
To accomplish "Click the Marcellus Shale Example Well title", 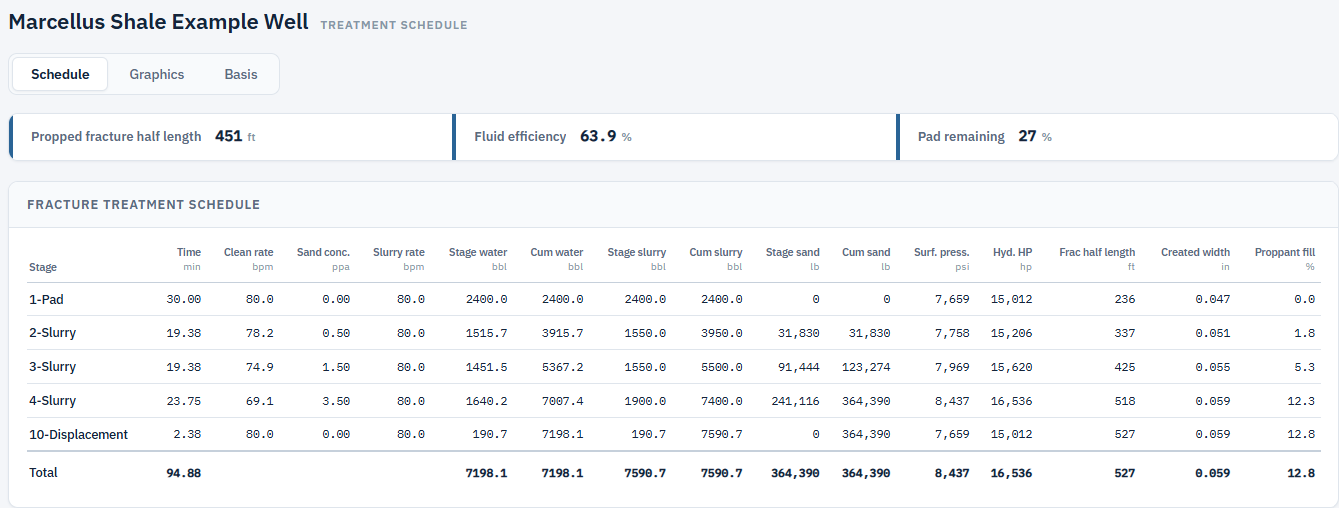I will coord(159,22).
